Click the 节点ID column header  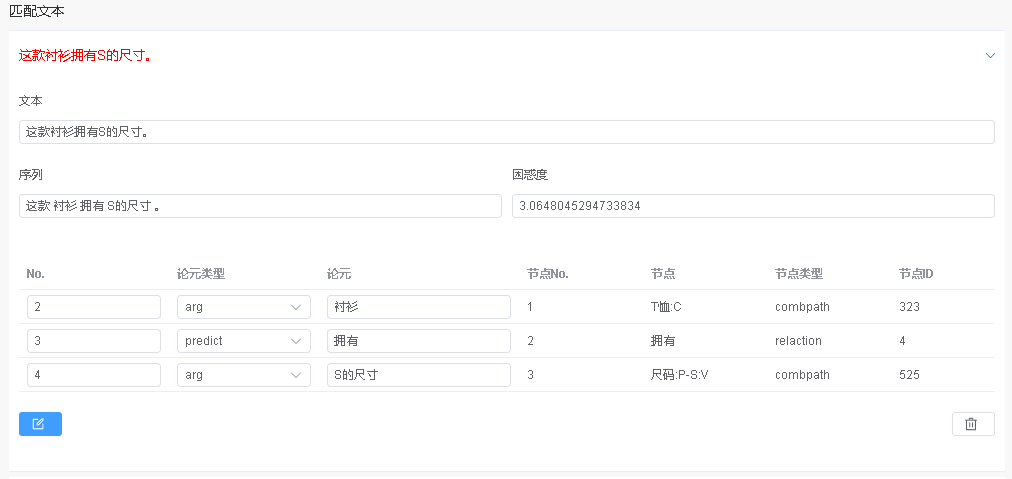[916, 274]
